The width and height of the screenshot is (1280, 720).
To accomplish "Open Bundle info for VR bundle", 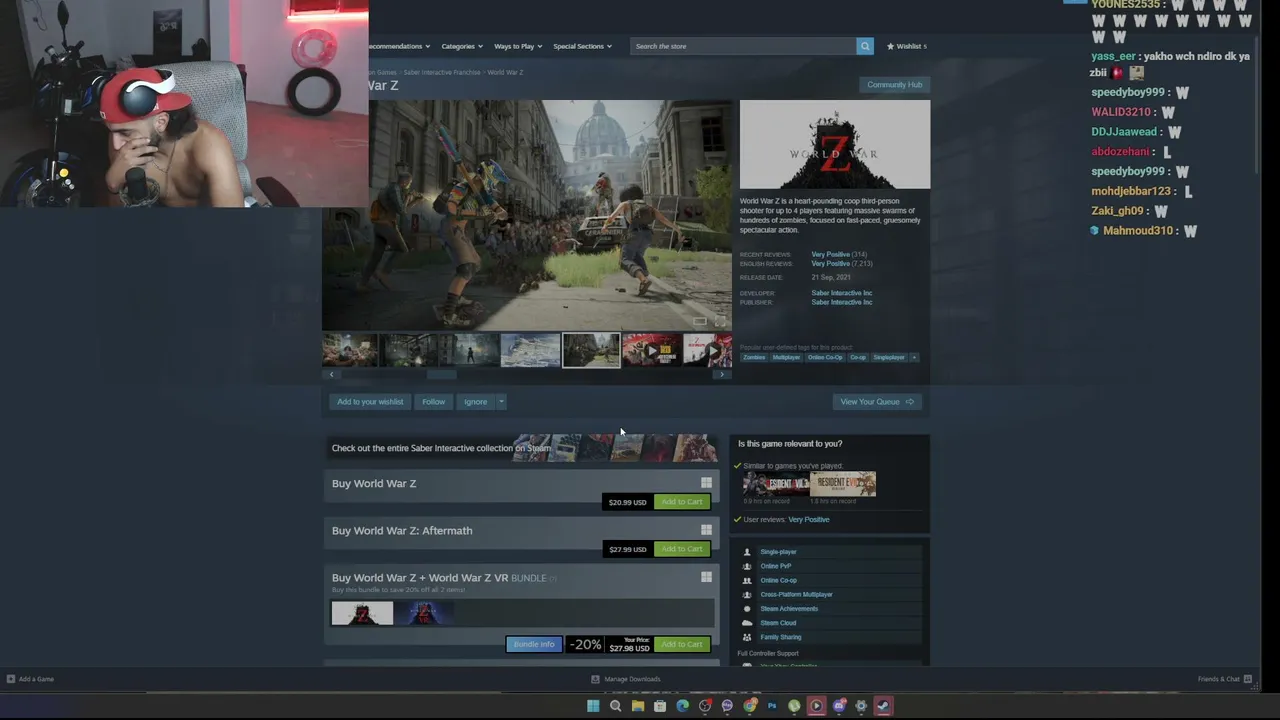I will pos(534,644).
